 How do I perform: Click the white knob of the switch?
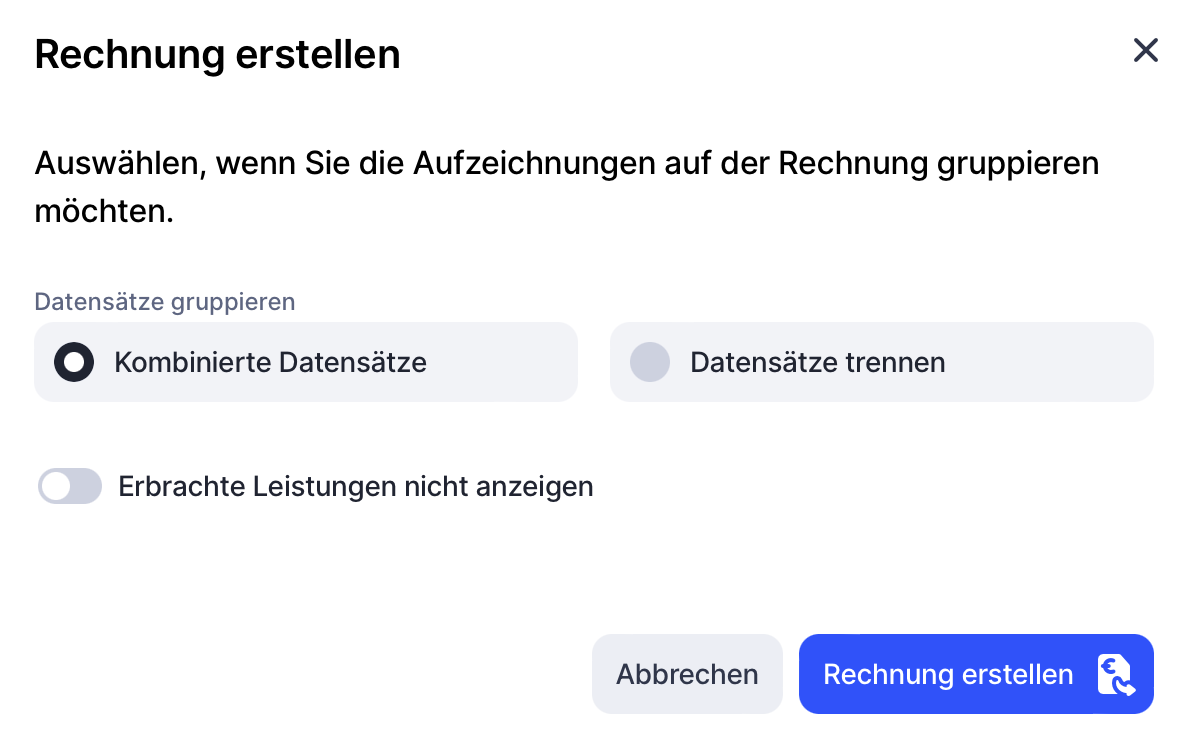click(56, 487)
